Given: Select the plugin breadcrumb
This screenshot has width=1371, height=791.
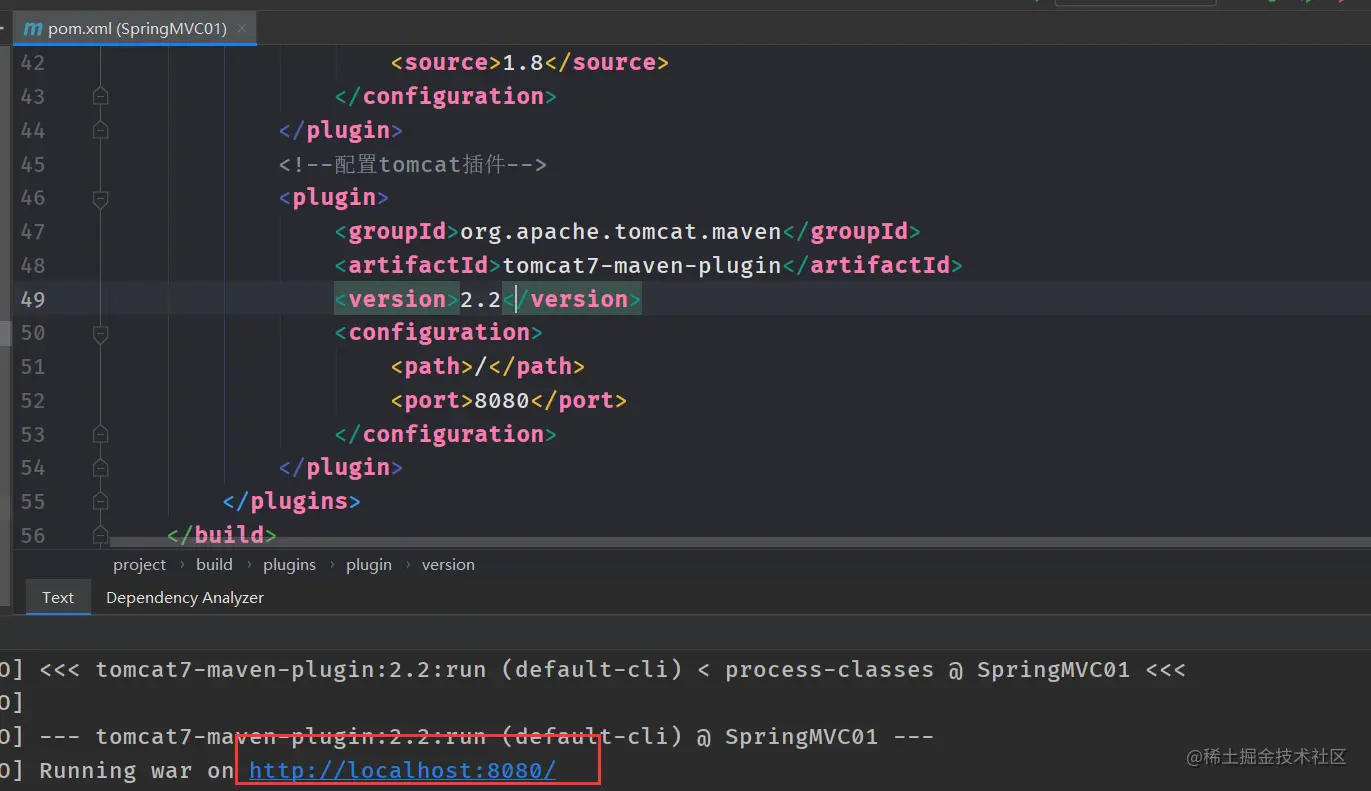Looking at the screenshot, I should [x=369, y=564].
